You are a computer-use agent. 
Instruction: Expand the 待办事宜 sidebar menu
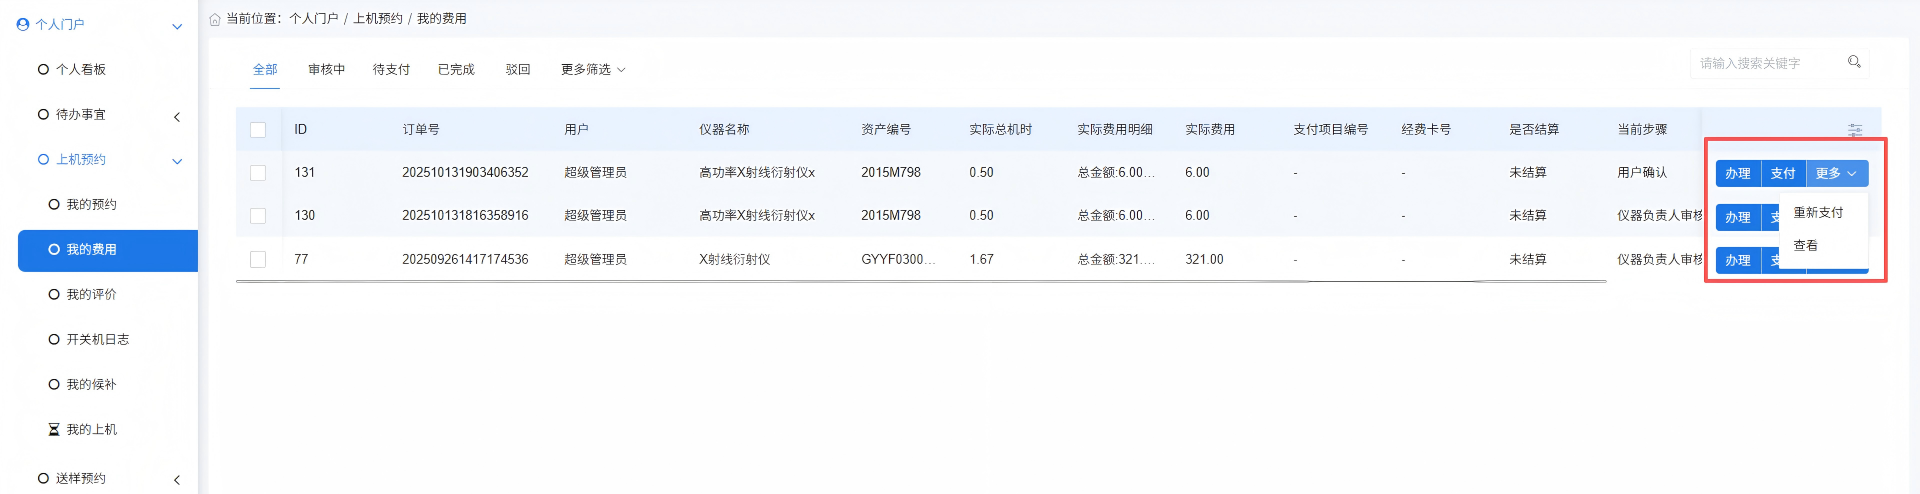[x=177, y=116]
